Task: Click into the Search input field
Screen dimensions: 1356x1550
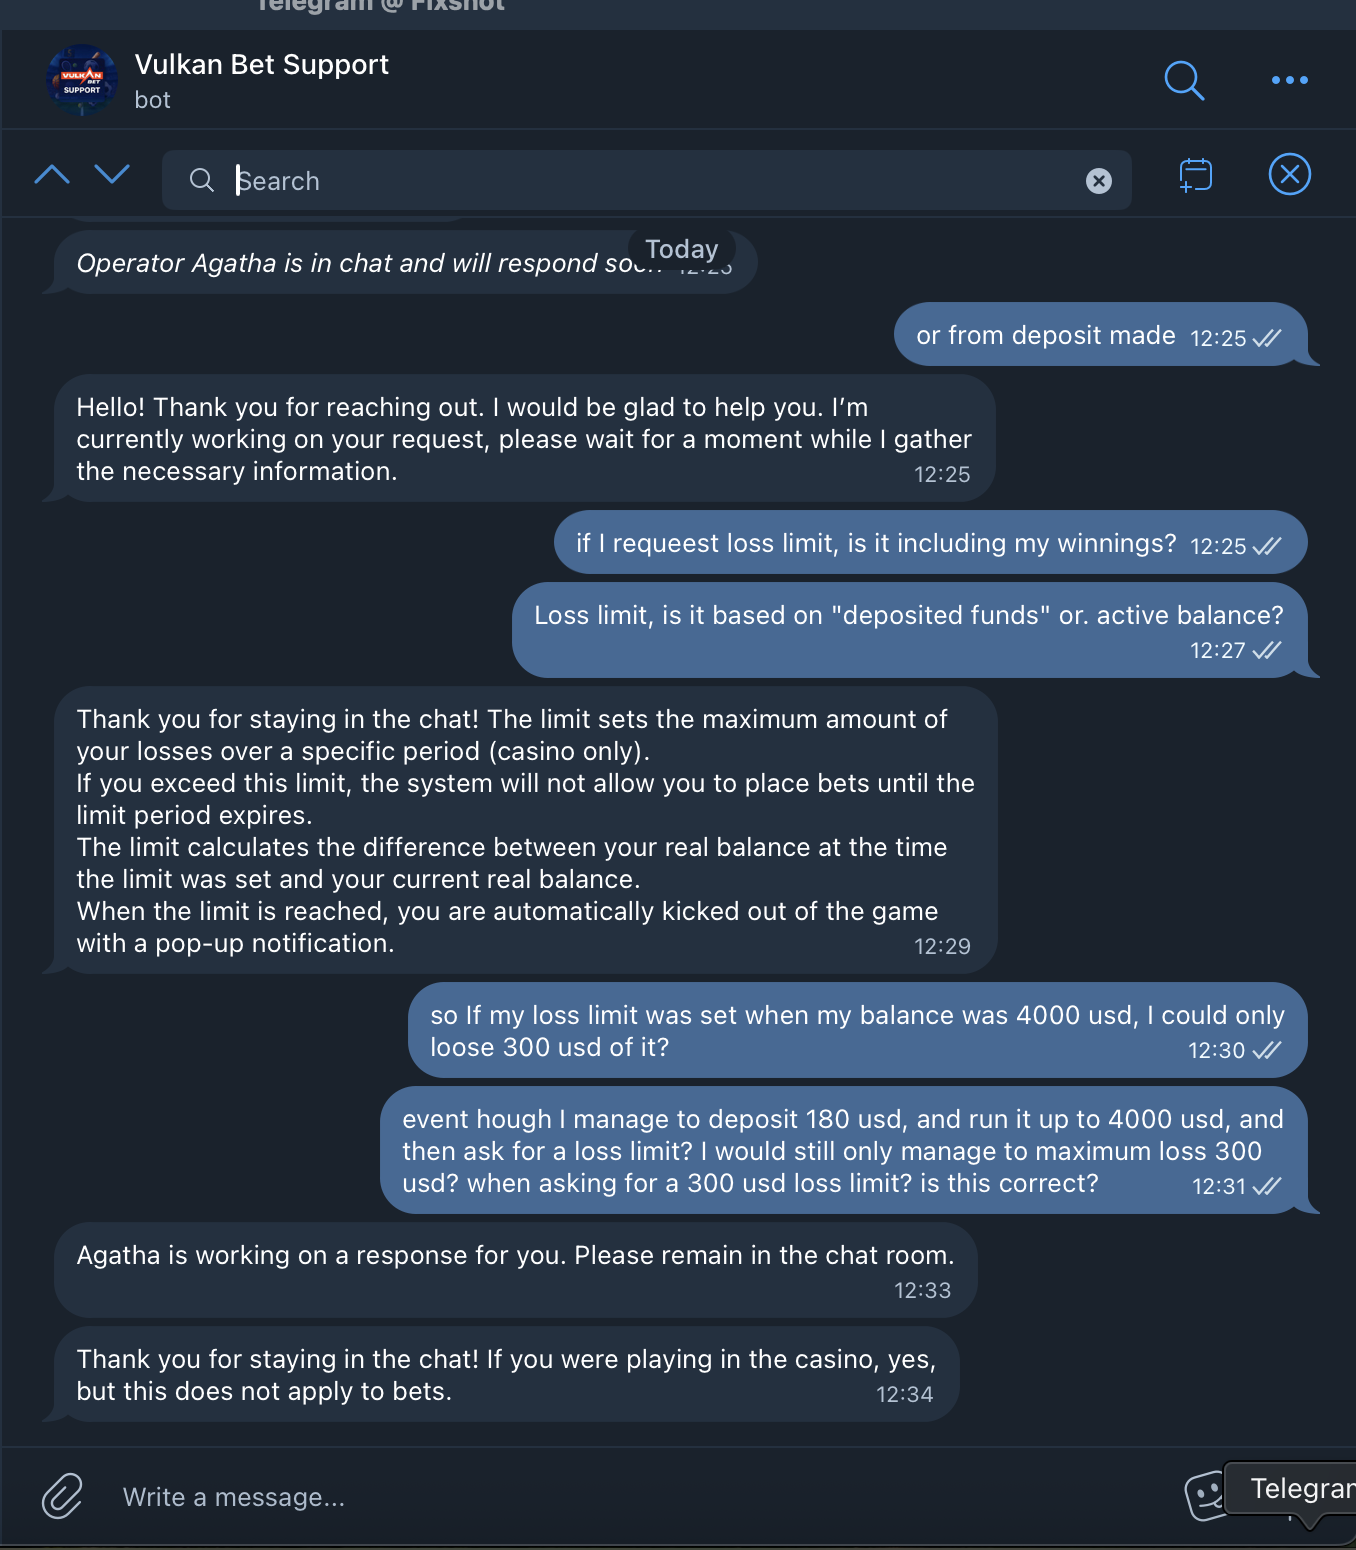Action: 640,181
